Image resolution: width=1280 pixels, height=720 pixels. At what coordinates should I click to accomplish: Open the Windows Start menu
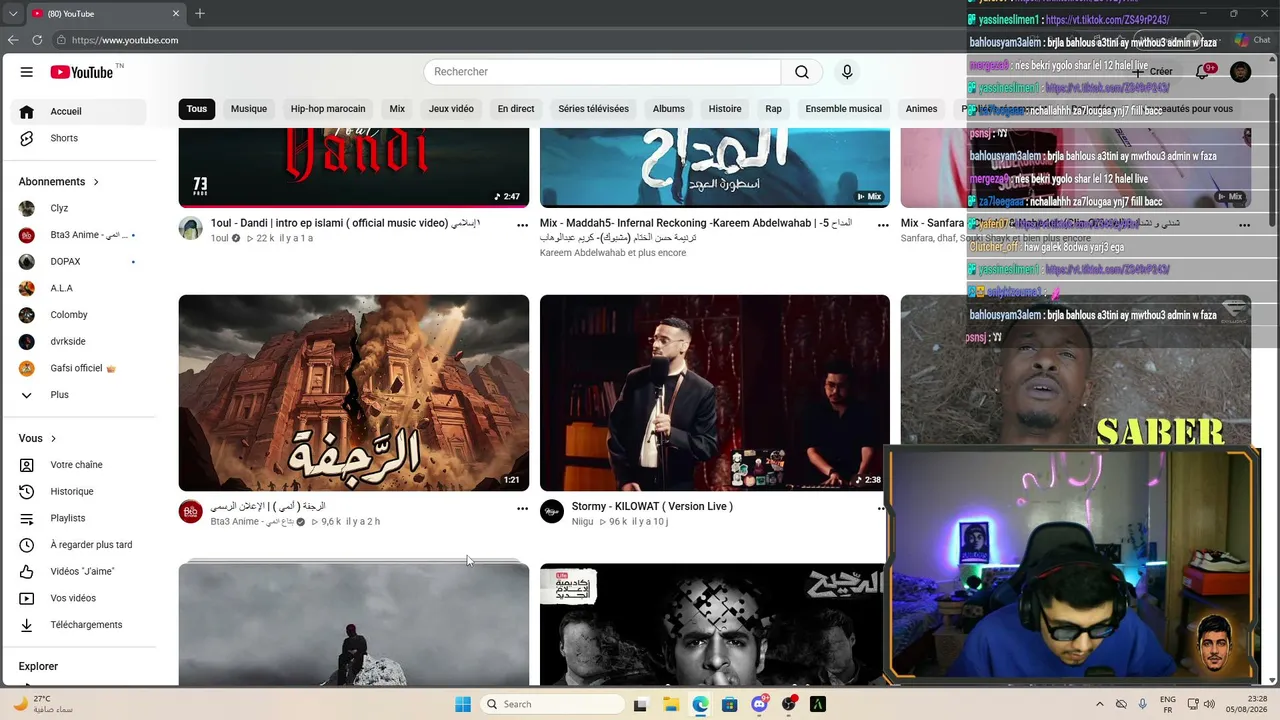[463, 704]
